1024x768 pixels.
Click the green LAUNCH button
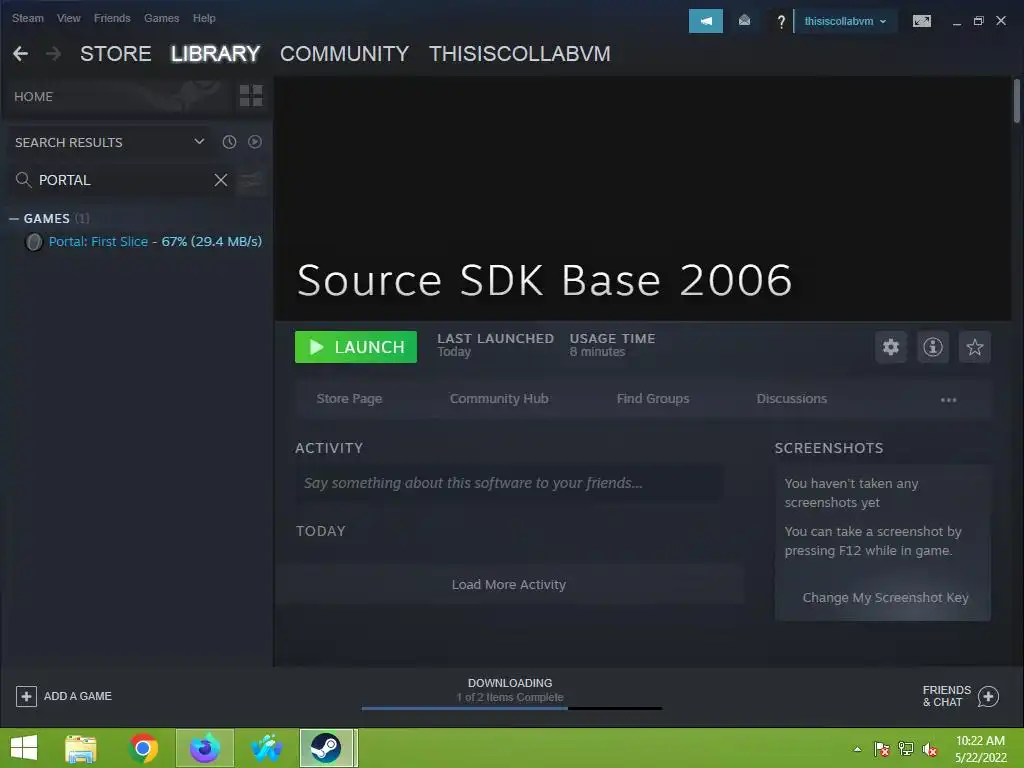tap(356, 347)
